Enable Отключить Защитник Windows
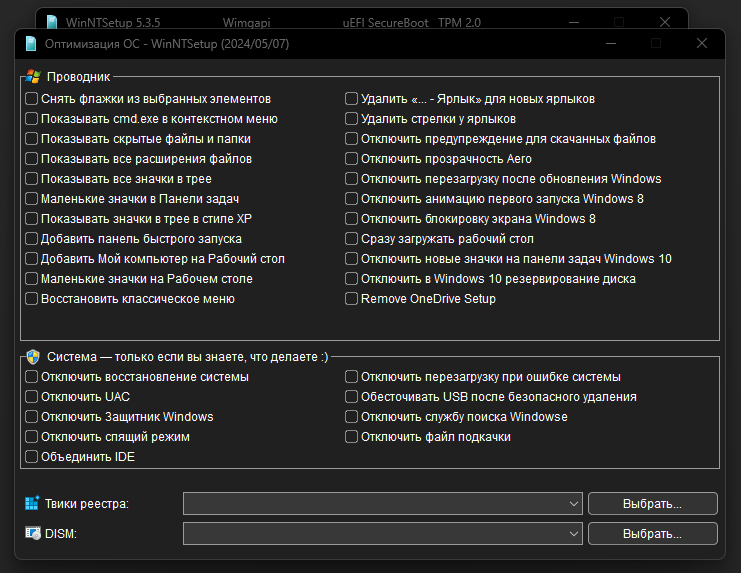This screenshot has width=741, height=573. pos(32,417)
